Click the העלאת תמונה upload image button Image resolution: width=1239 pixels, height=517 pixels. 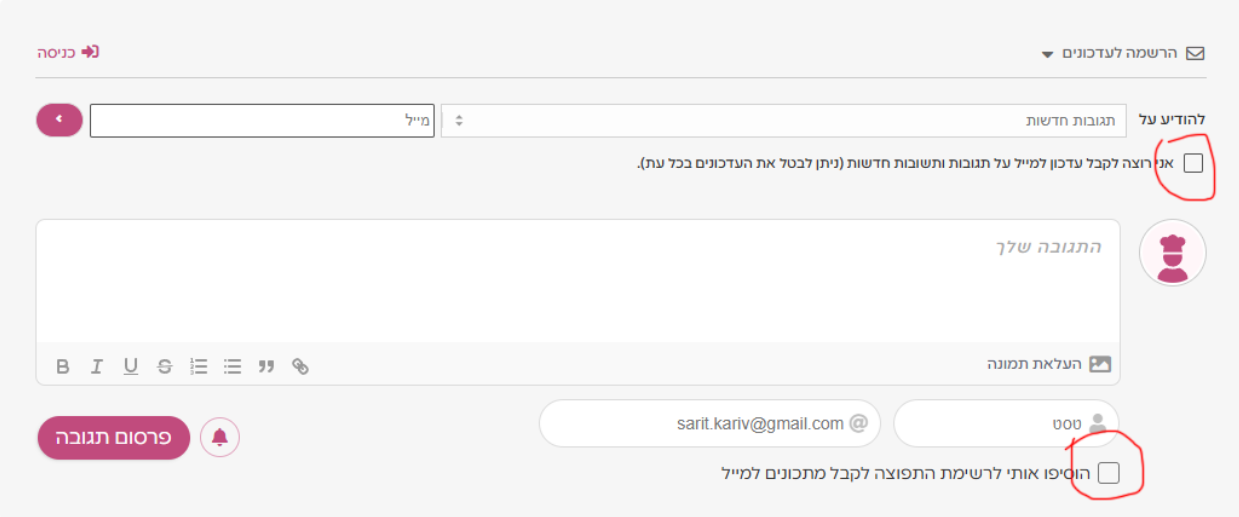click(1049, 364)
